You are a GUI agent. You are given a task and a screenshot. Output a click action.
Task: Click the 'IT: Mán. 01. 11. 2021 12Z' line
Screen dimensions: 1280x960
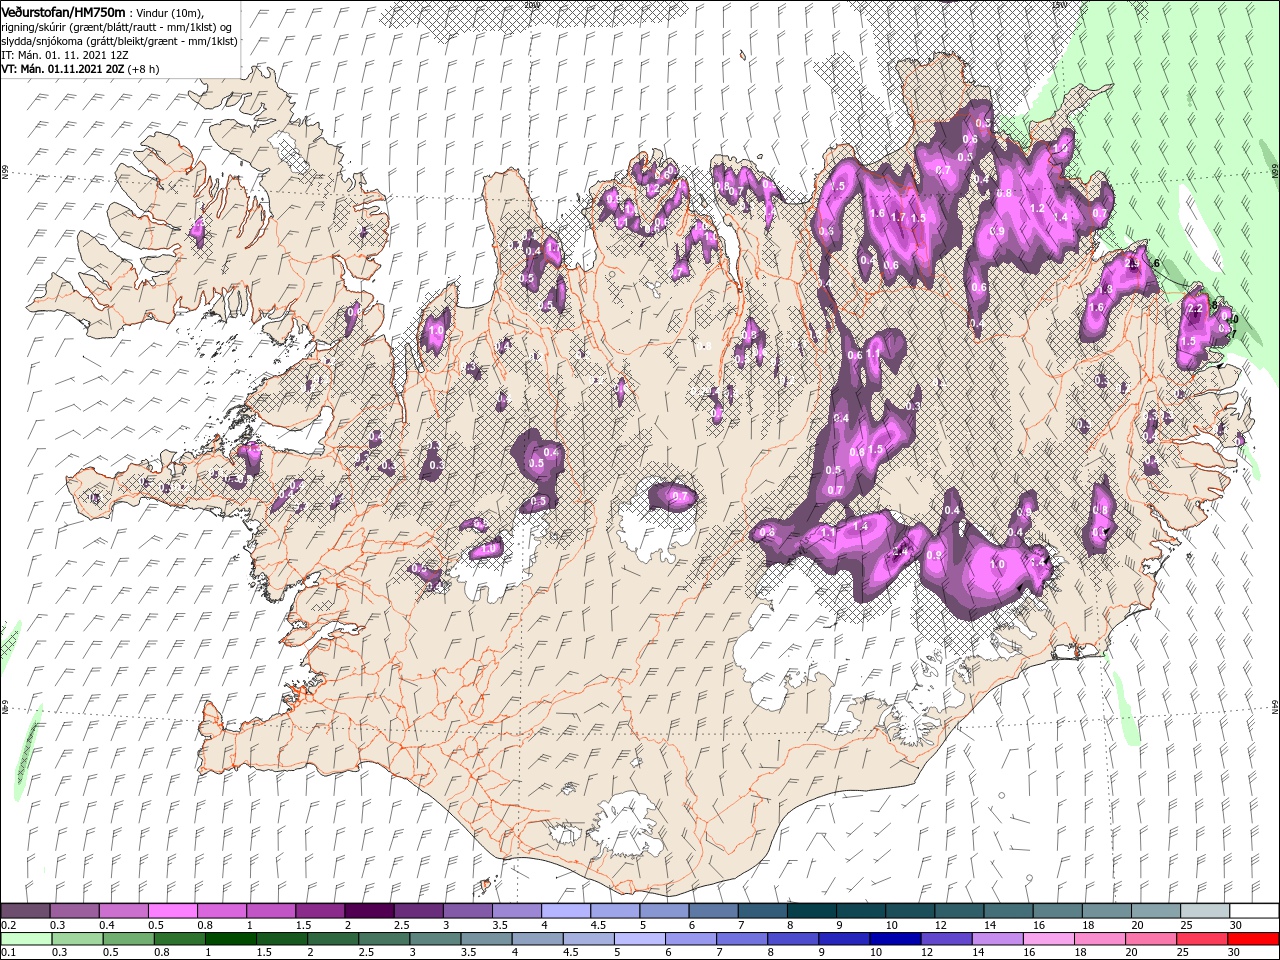[64, 54]
